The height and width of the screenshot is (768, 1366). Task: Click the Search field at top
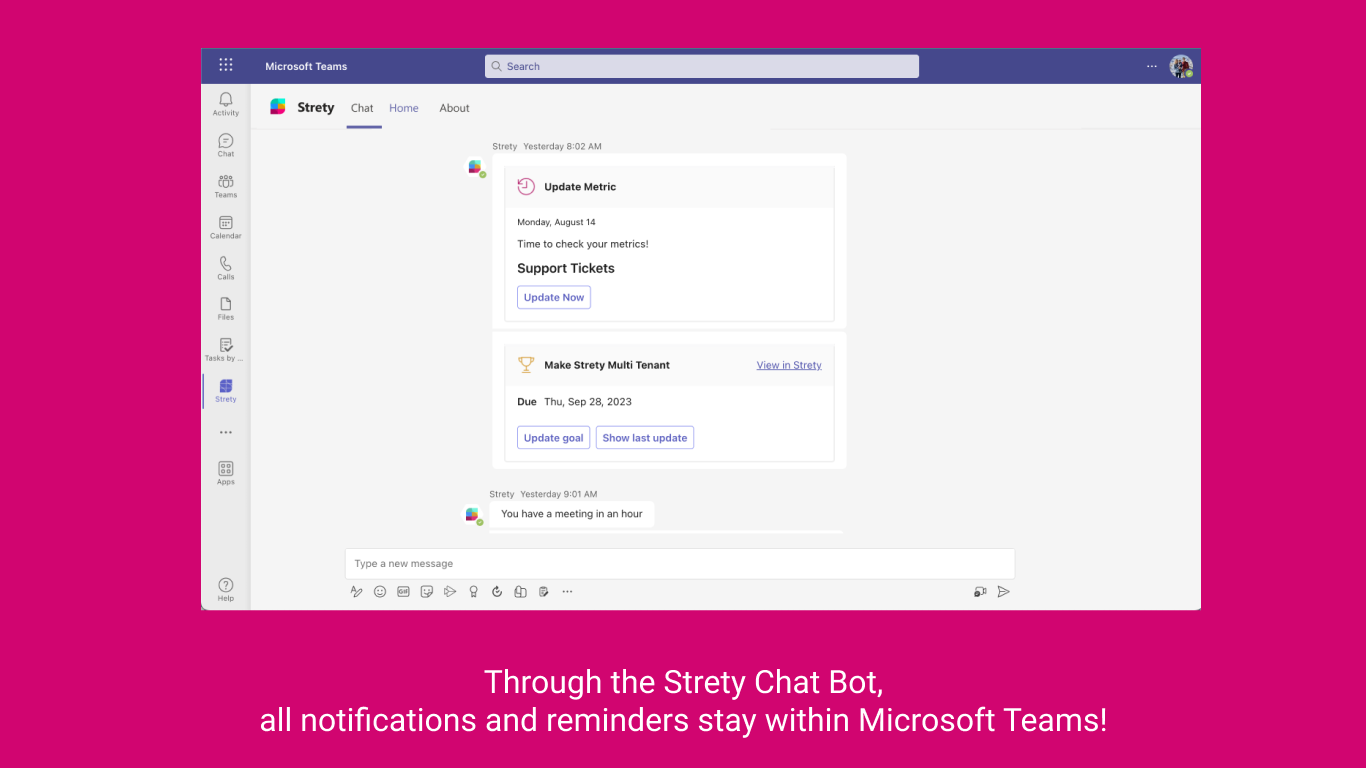(702, 66)
